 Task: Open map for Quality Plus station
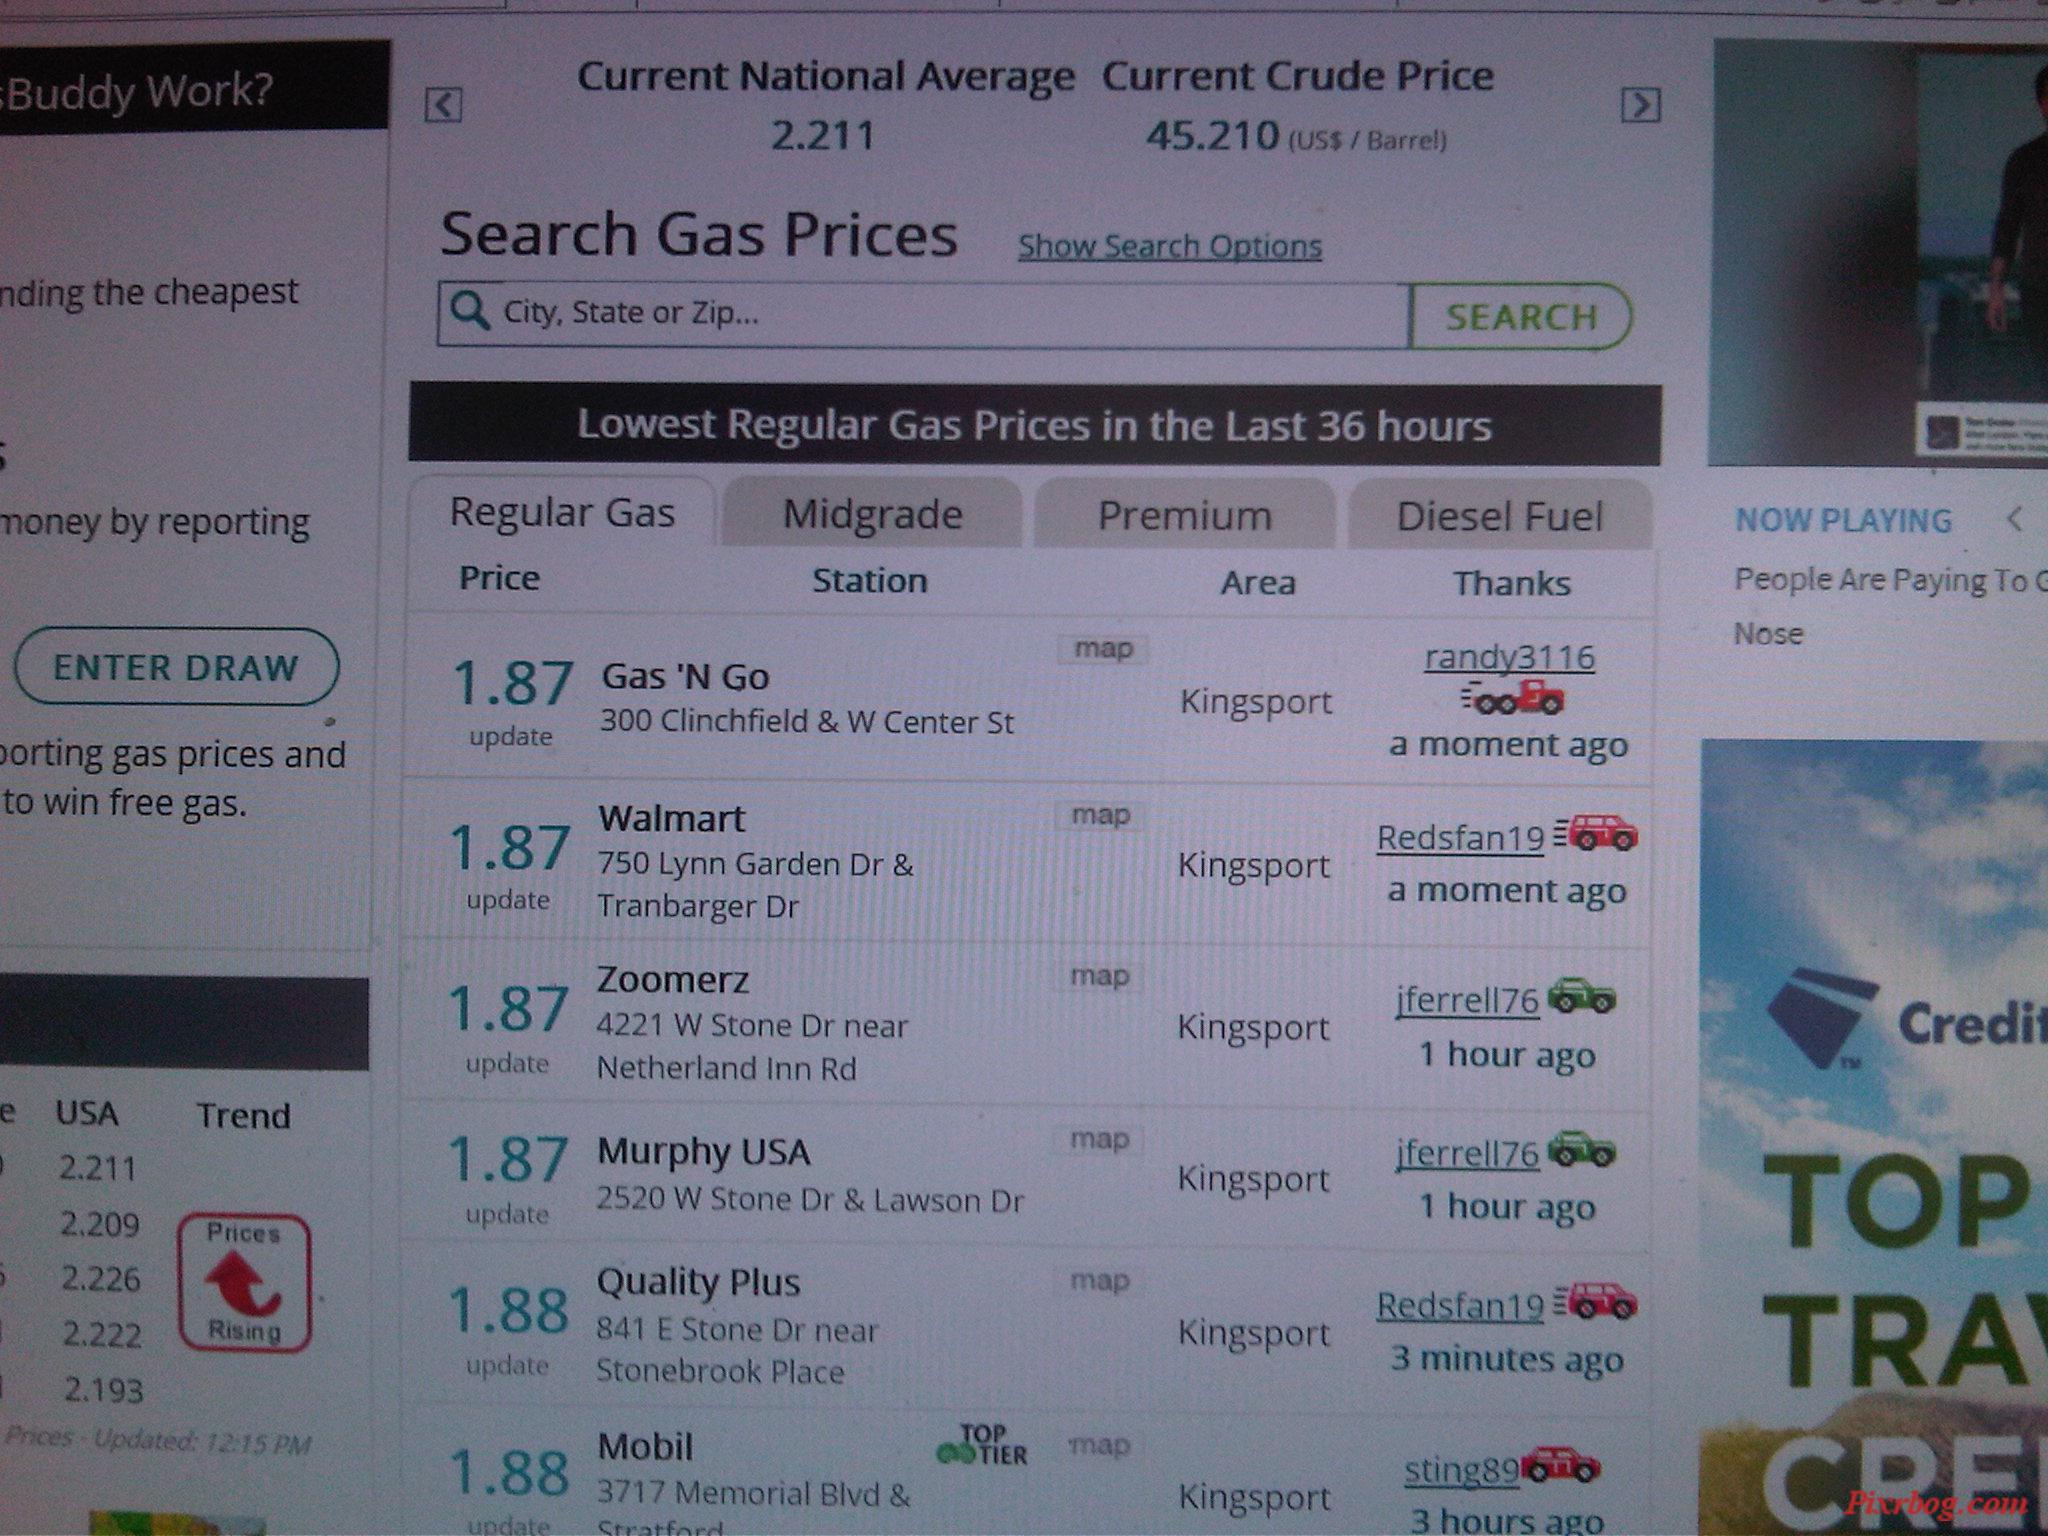1100,1280
